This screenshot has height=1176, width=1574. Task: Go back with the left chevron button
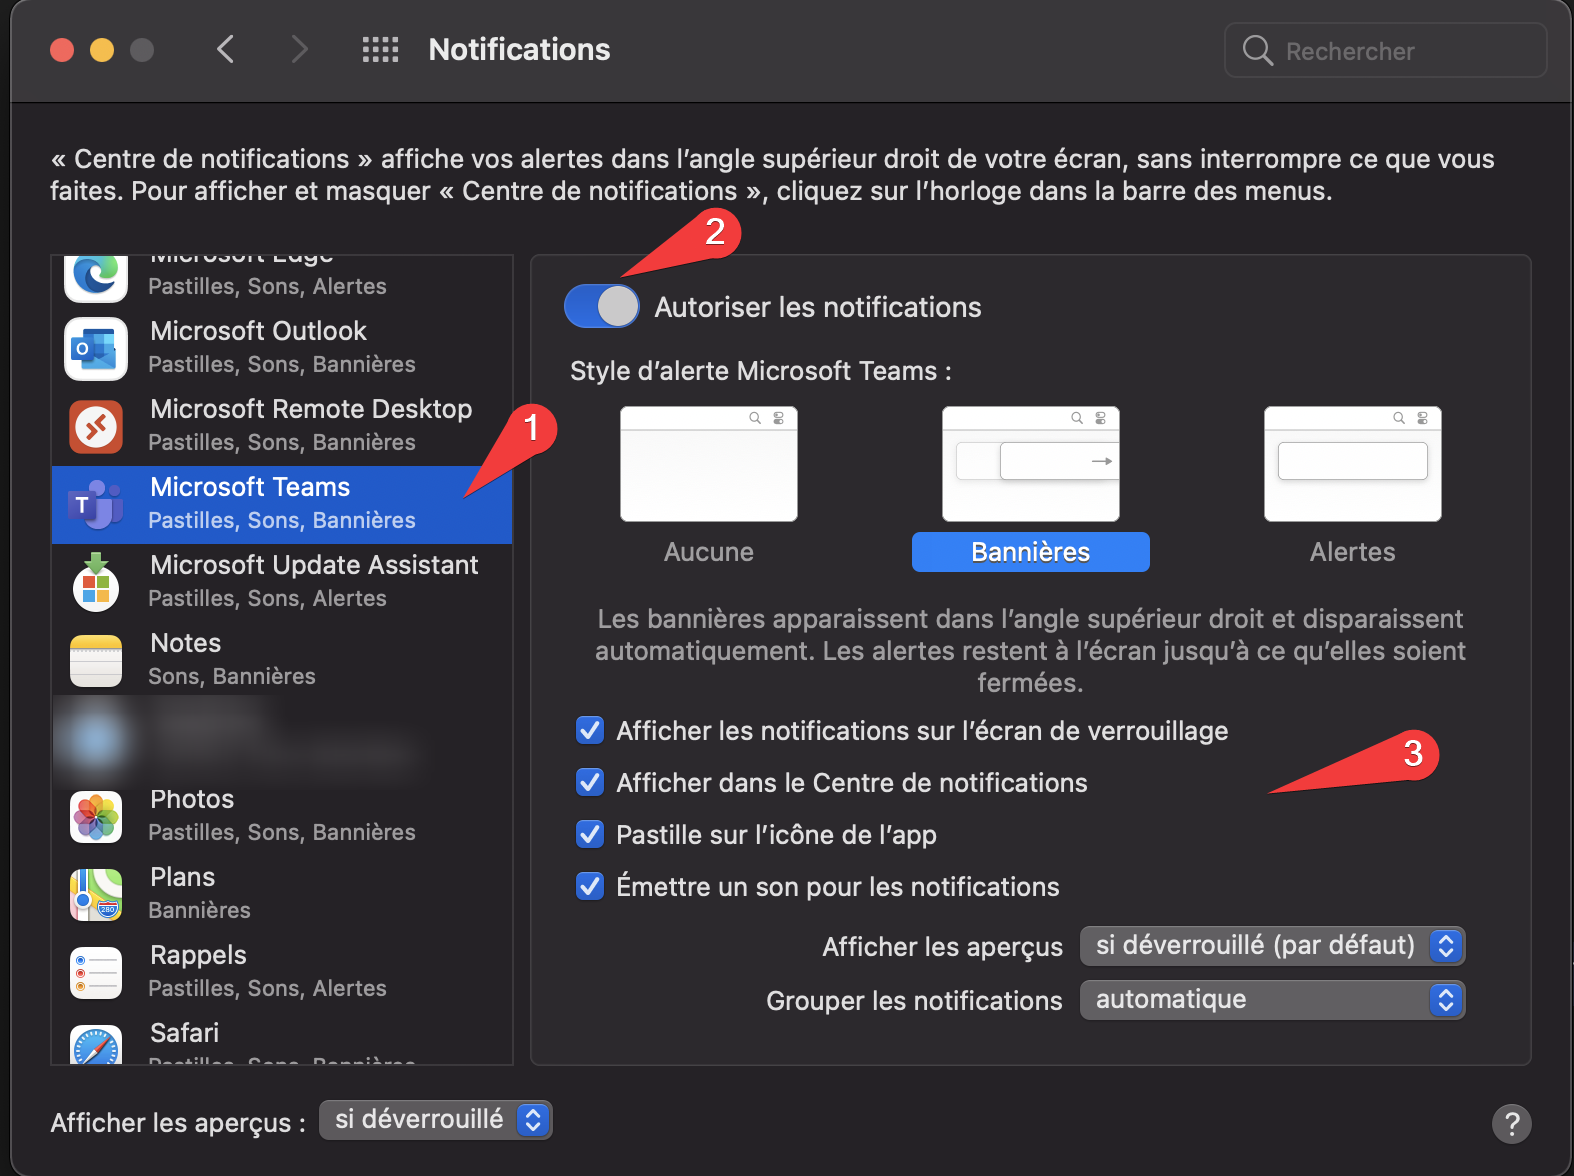coord(226,50)
